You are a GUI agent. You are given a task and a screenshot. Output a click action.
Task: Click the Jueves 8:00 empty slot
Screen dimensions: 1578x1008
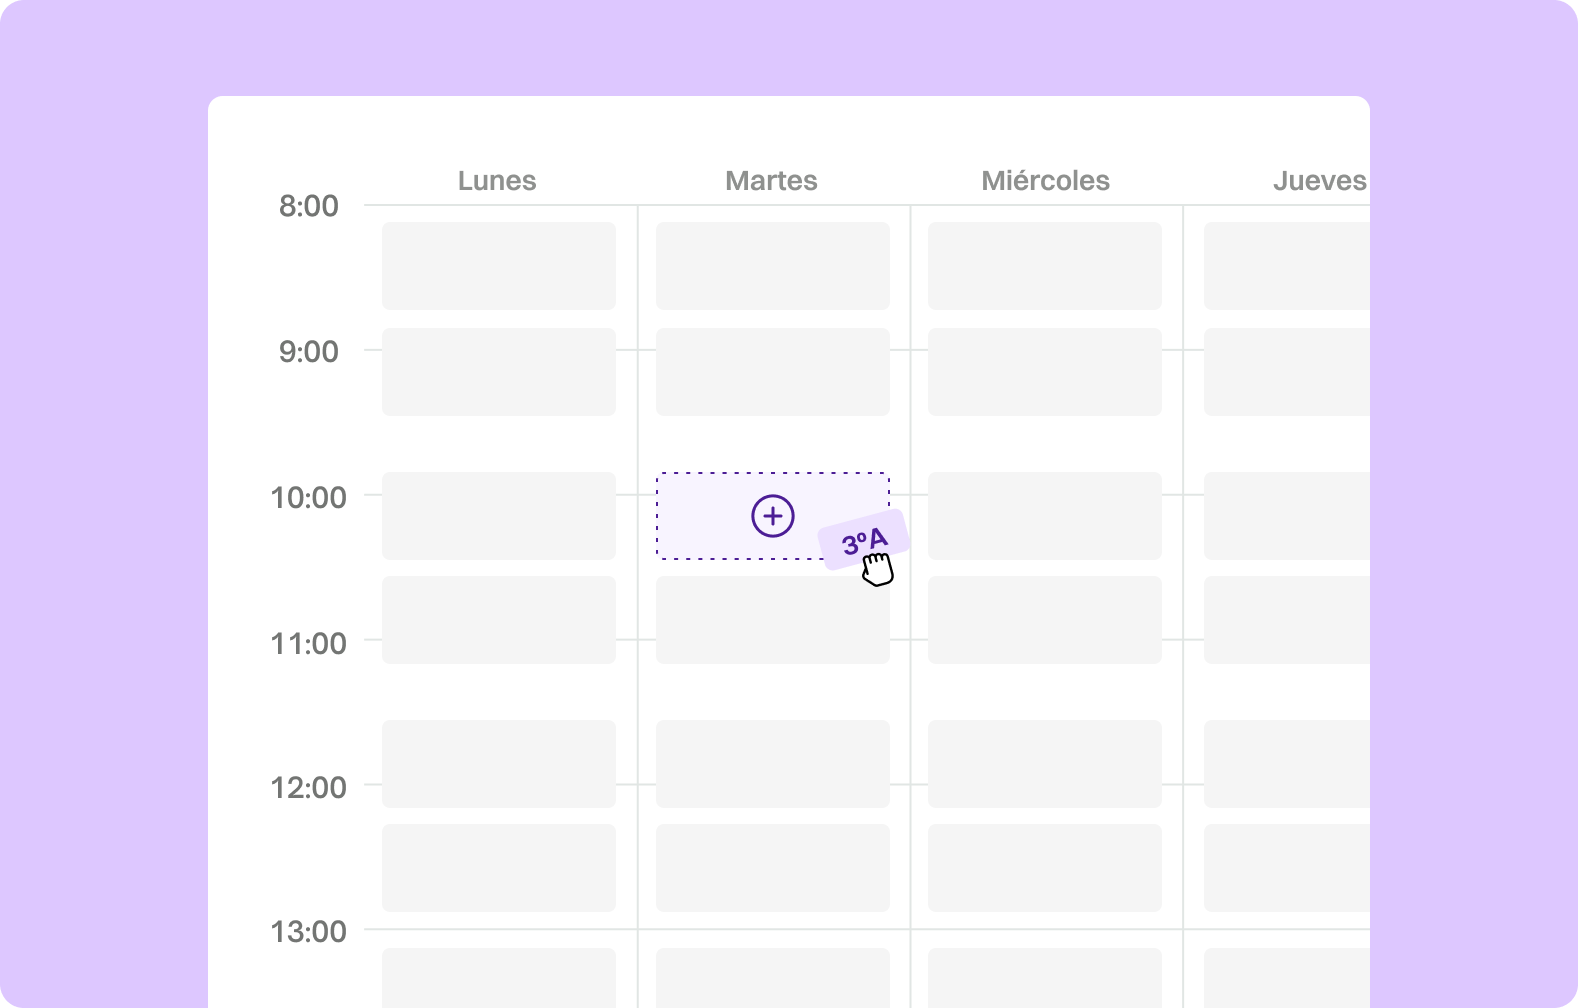1287,266
